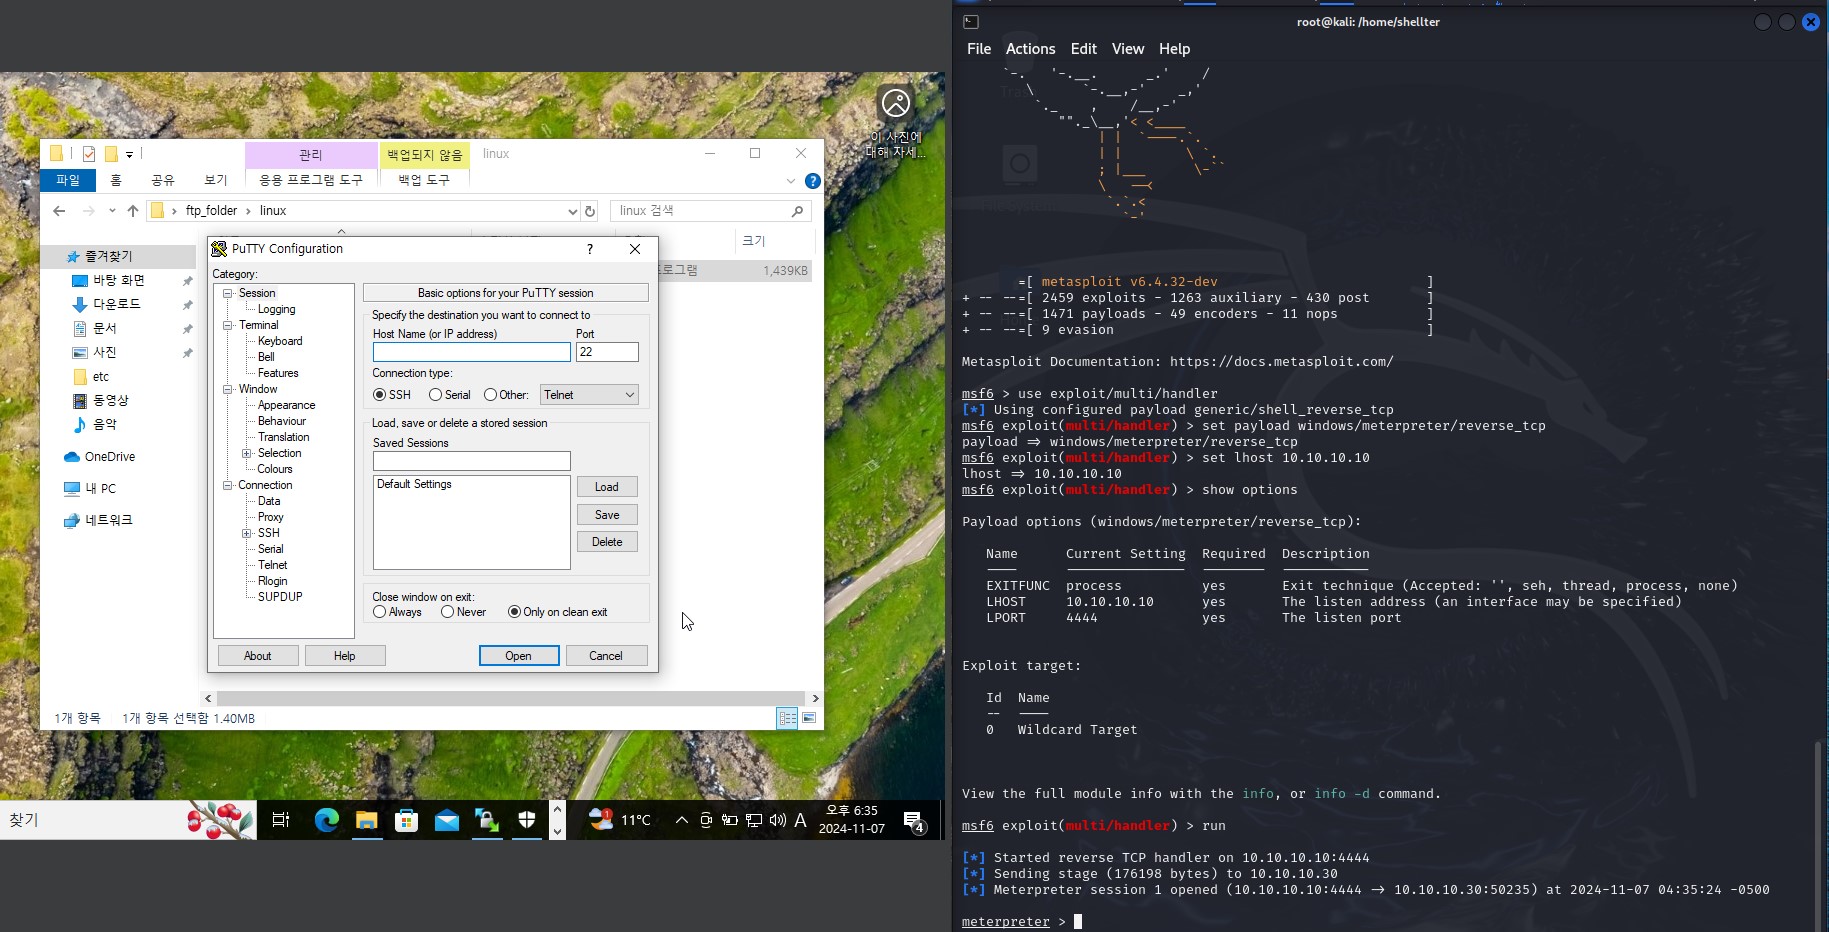
Task: Open OneDrive in Explorer sidebar
Action: [109, 457]
